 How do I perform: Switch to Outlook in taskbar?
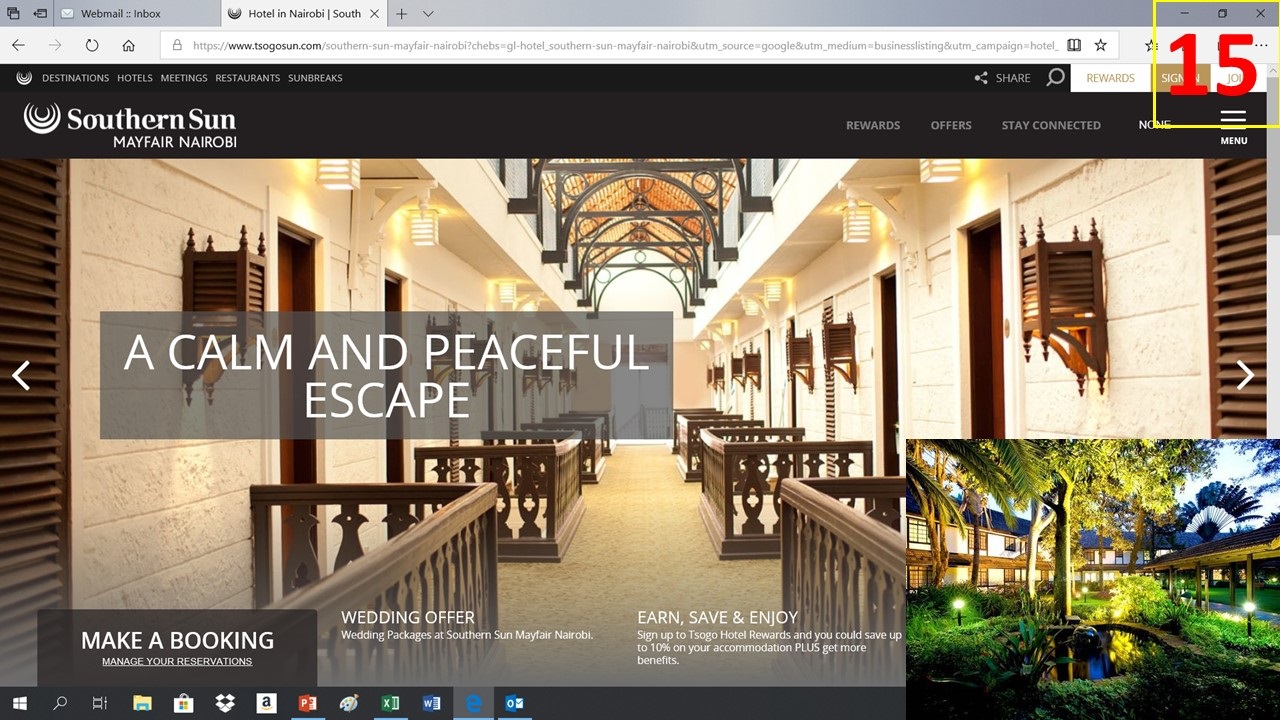point(514,703)
